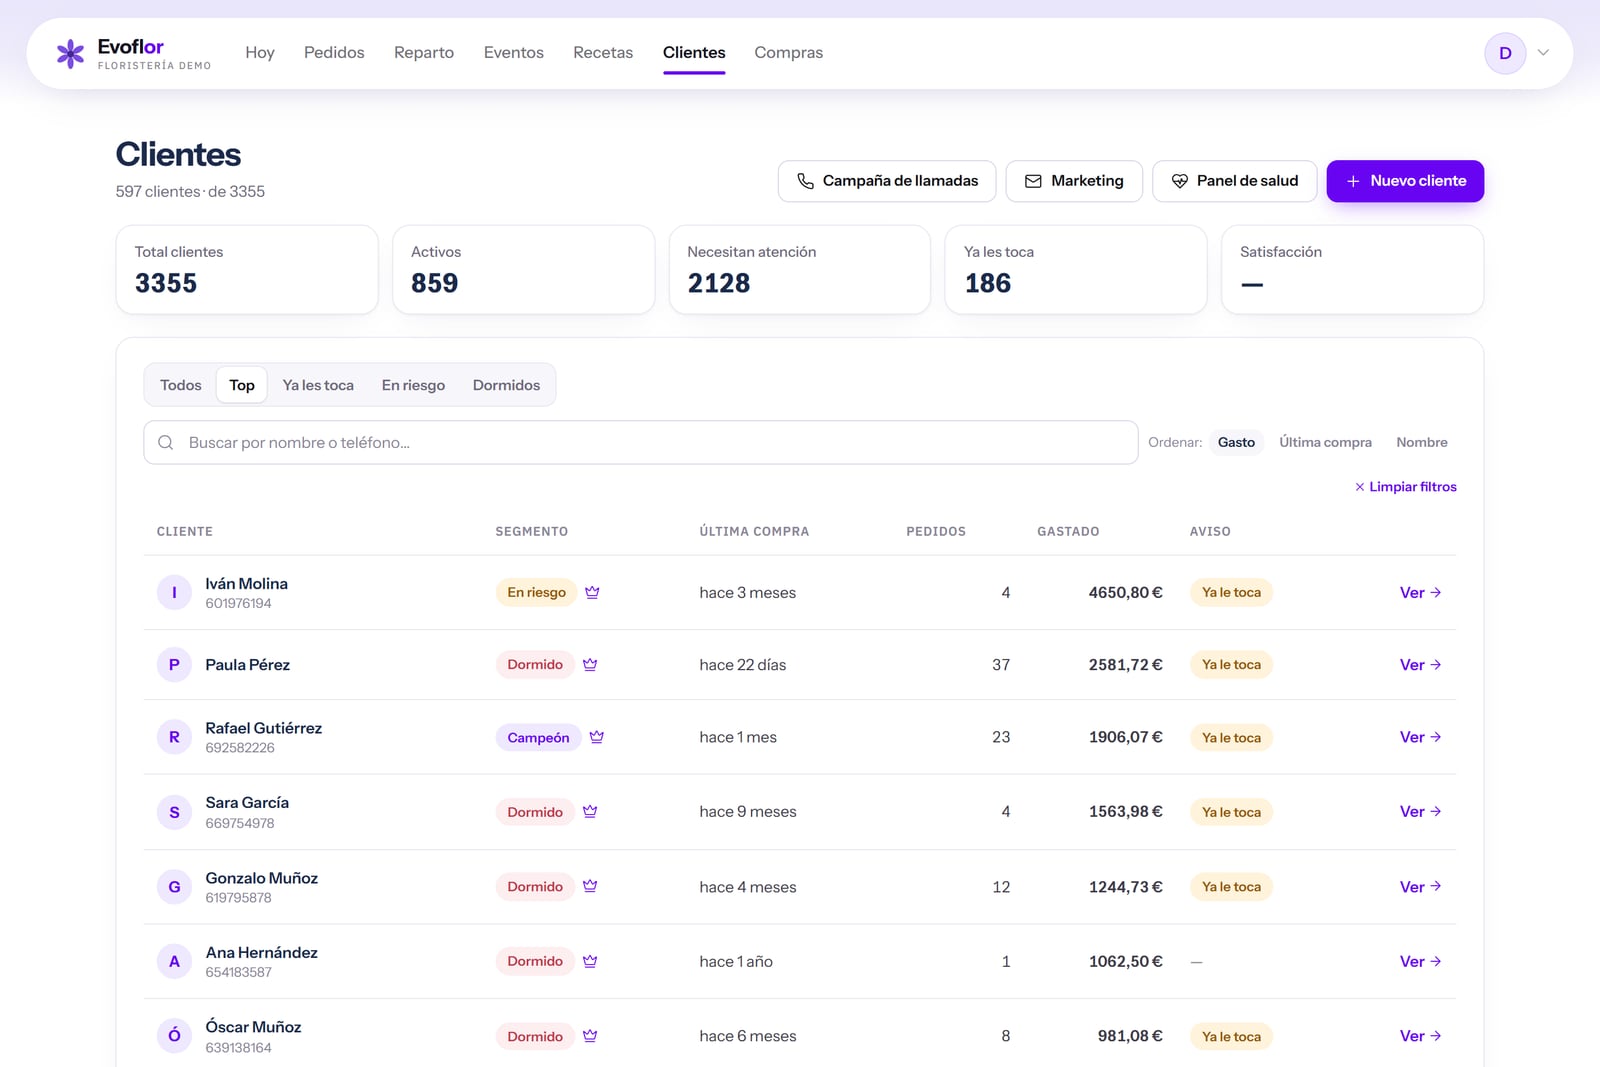Open the user avatar D menu
1600x1067 pixels.
click(x=1505, y=53)
